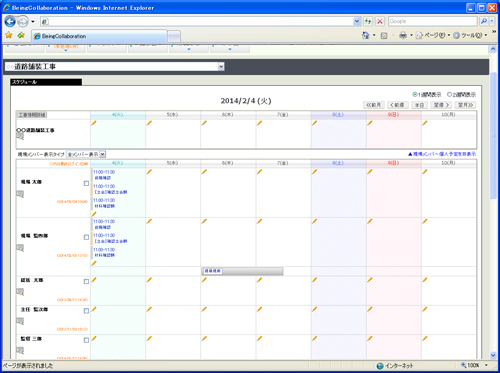Click the internet zone globe in status bar
This screenshot has height=373, width=500.
(x=380, y=366)
